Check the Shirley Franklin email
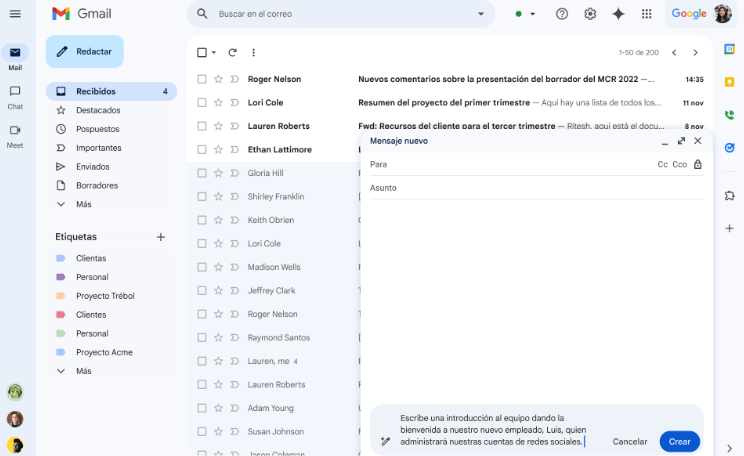Screen dimensions: 744x456 coord(202,196)
